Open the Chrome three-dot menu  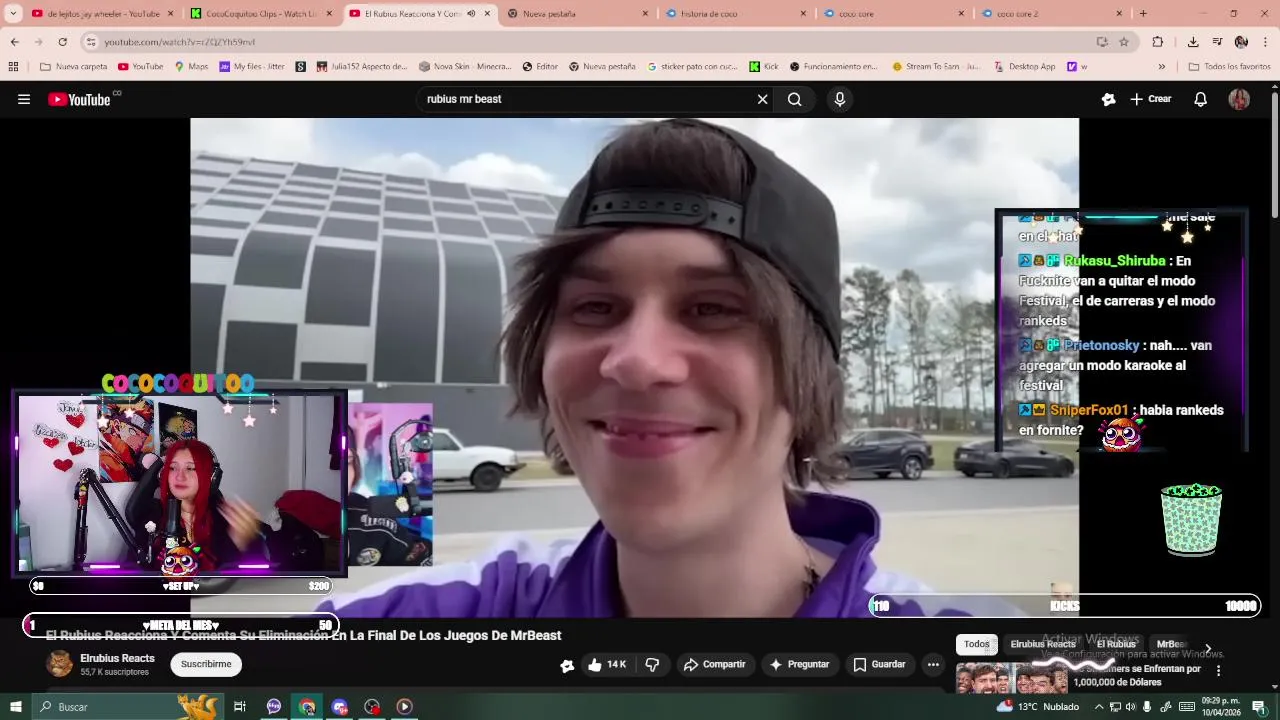tap(1266, 42)
